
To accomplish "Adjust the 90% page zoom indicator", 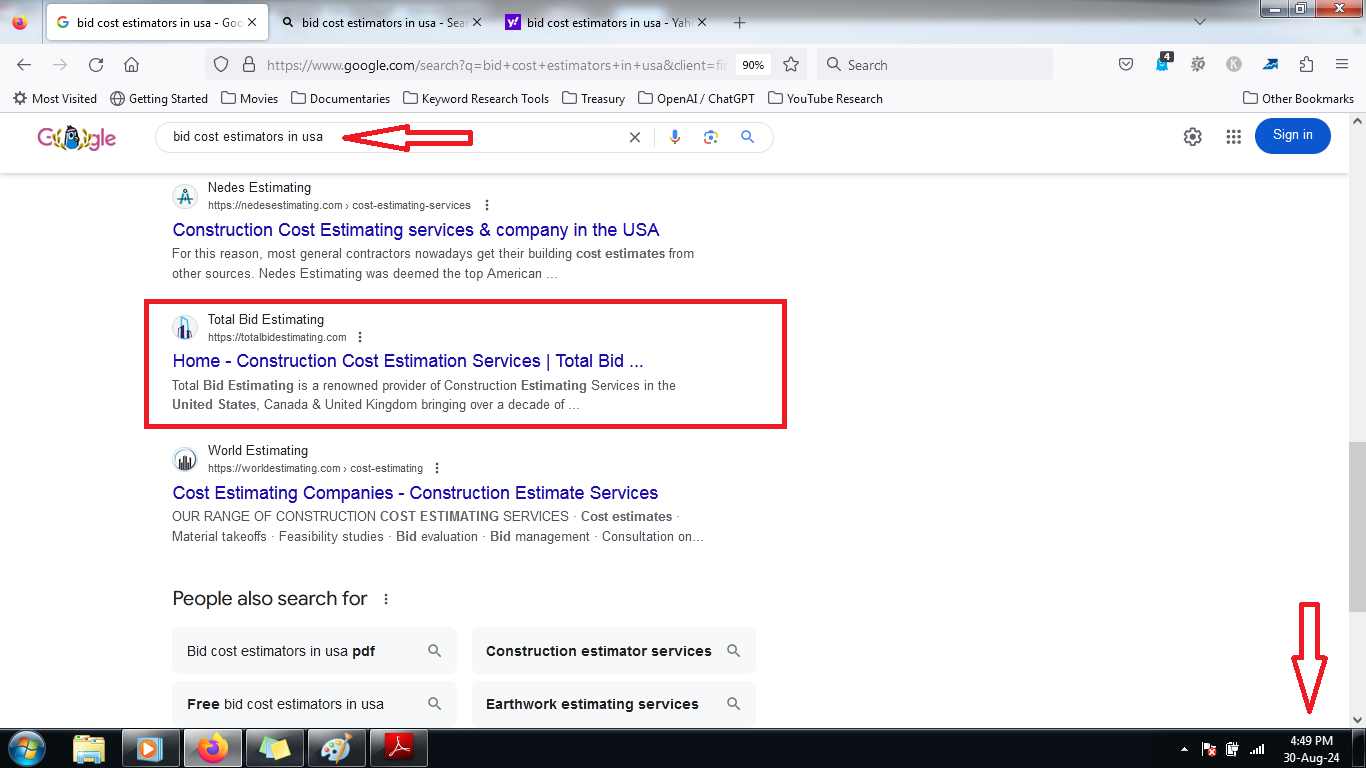I will click(x=753, y=65).
